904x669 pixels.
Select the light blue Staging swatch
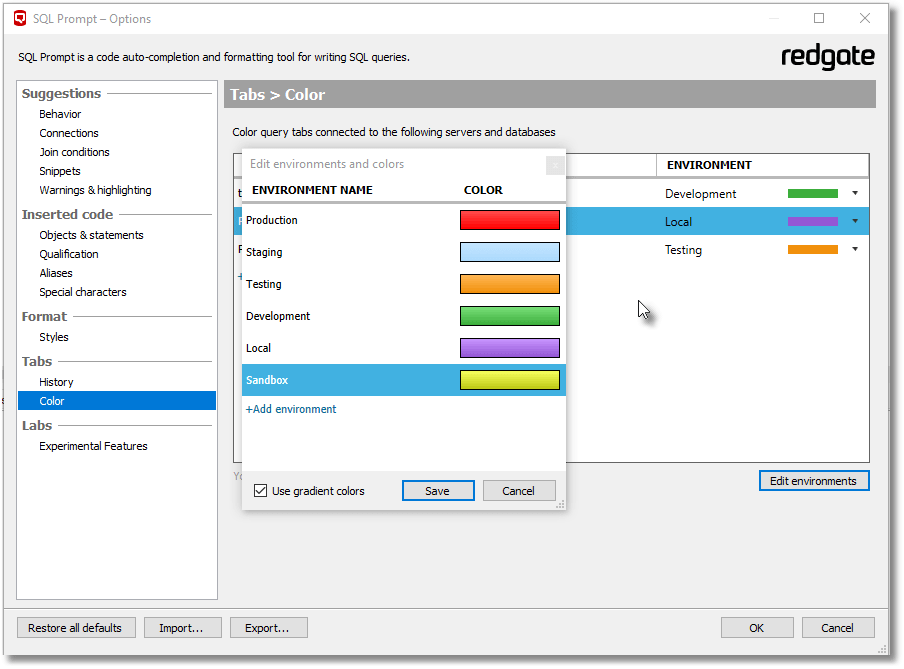point(509,252)
